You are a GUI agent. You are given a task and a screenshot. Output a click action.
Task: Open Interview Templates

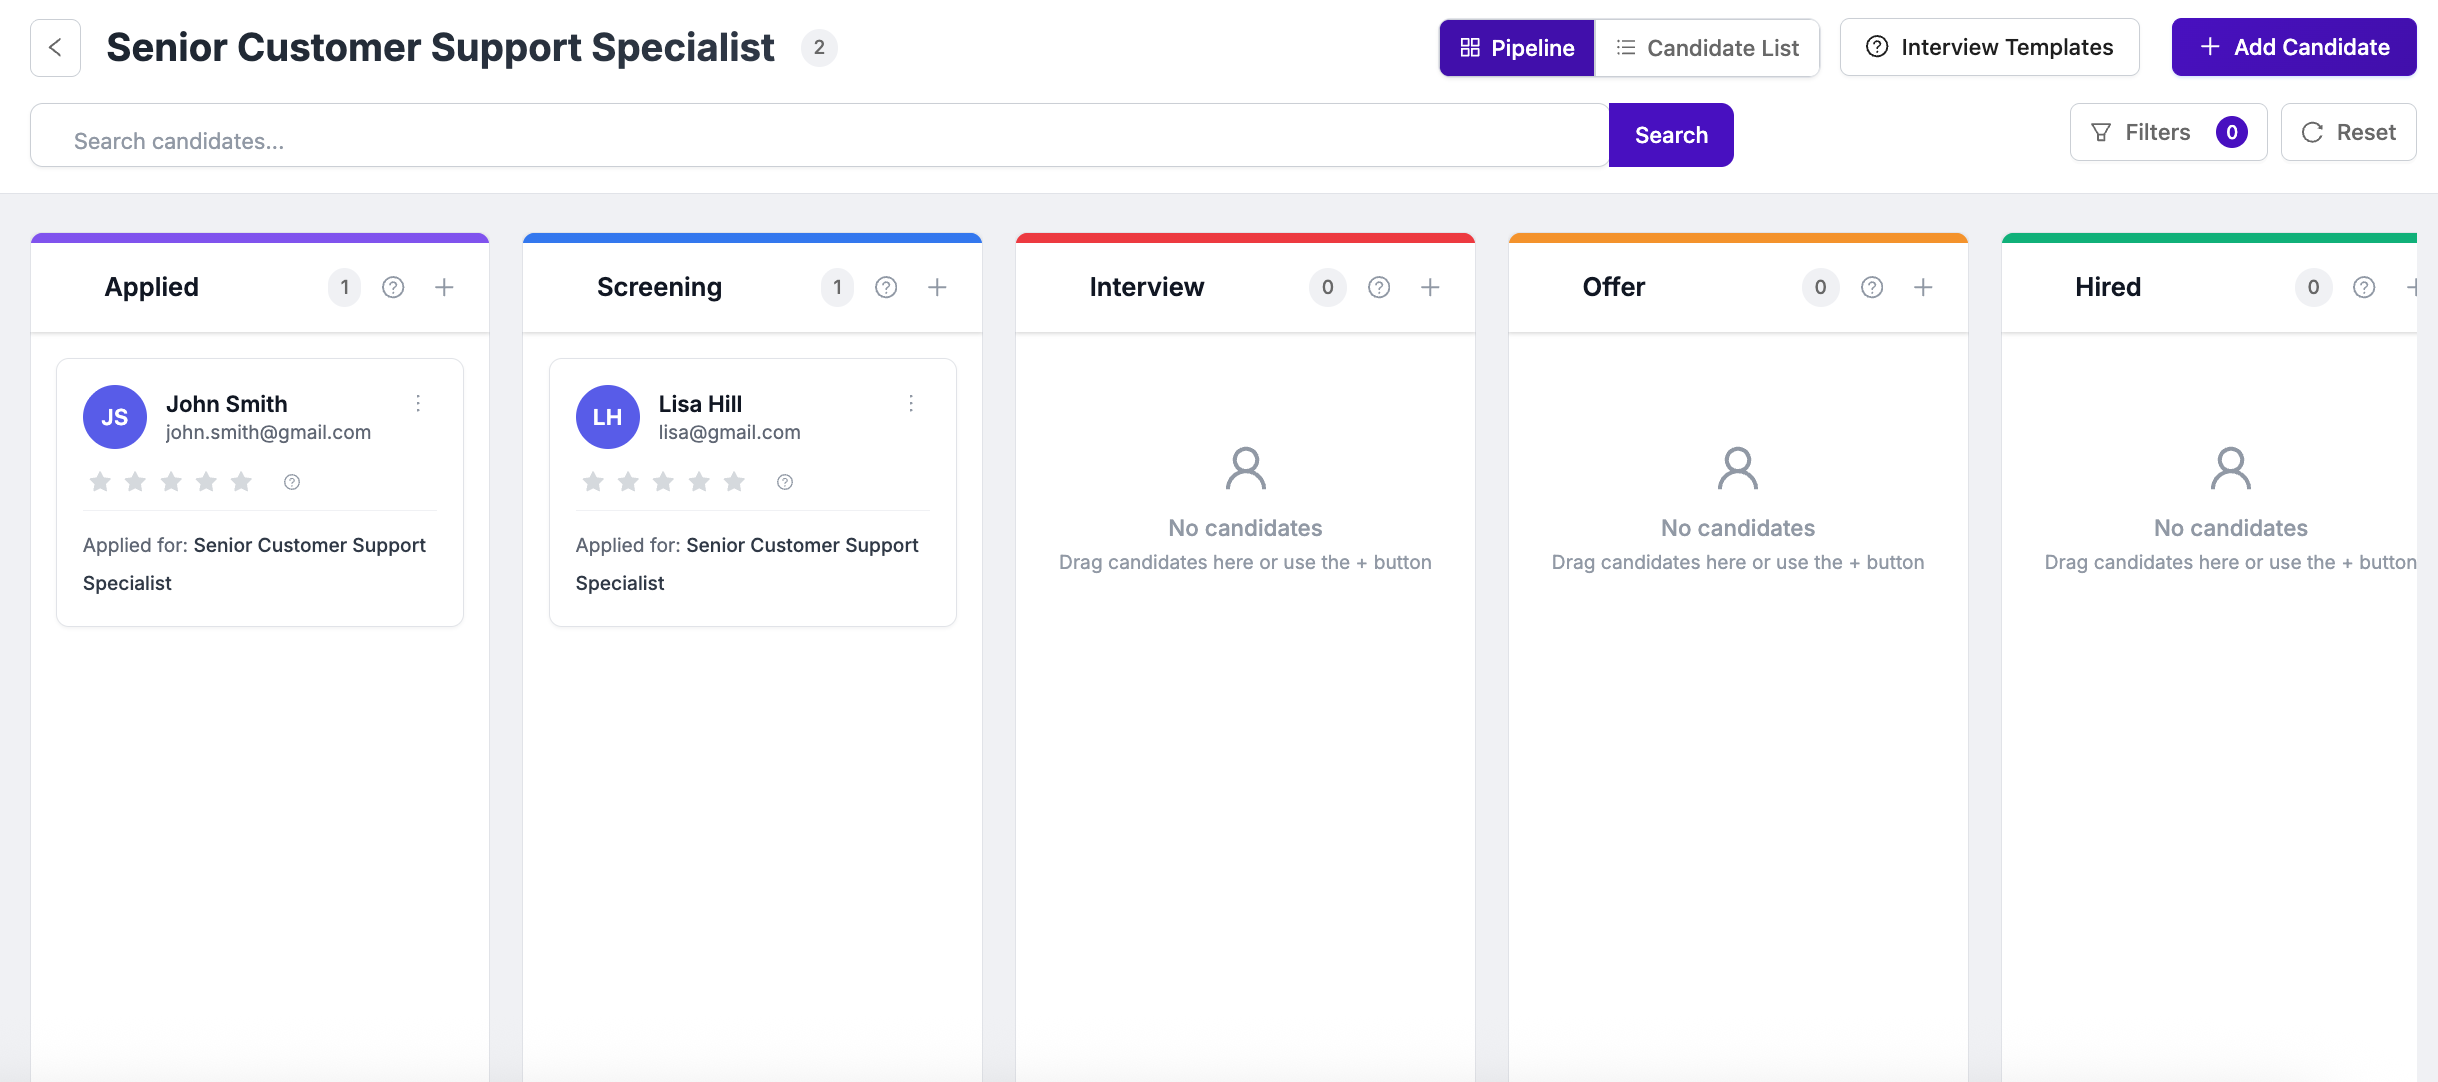tap(1989, 46)
